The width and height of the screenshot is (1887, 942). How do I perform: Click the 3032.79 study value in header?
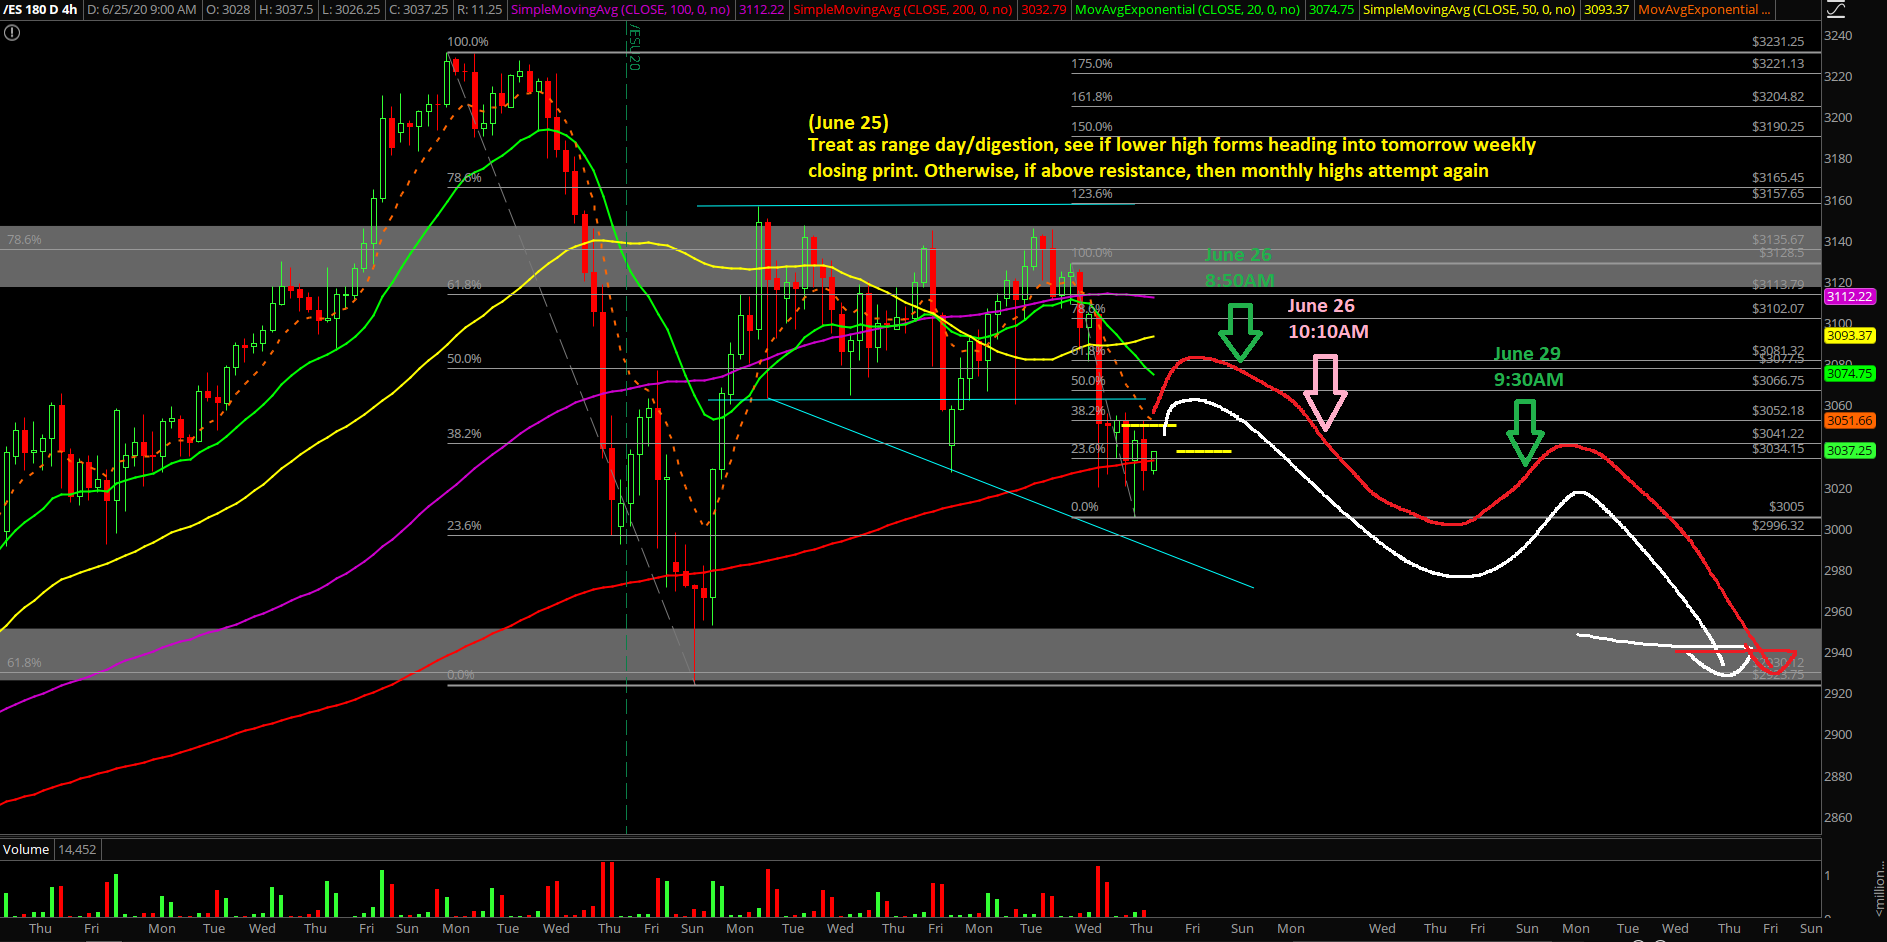[1043, 9]
